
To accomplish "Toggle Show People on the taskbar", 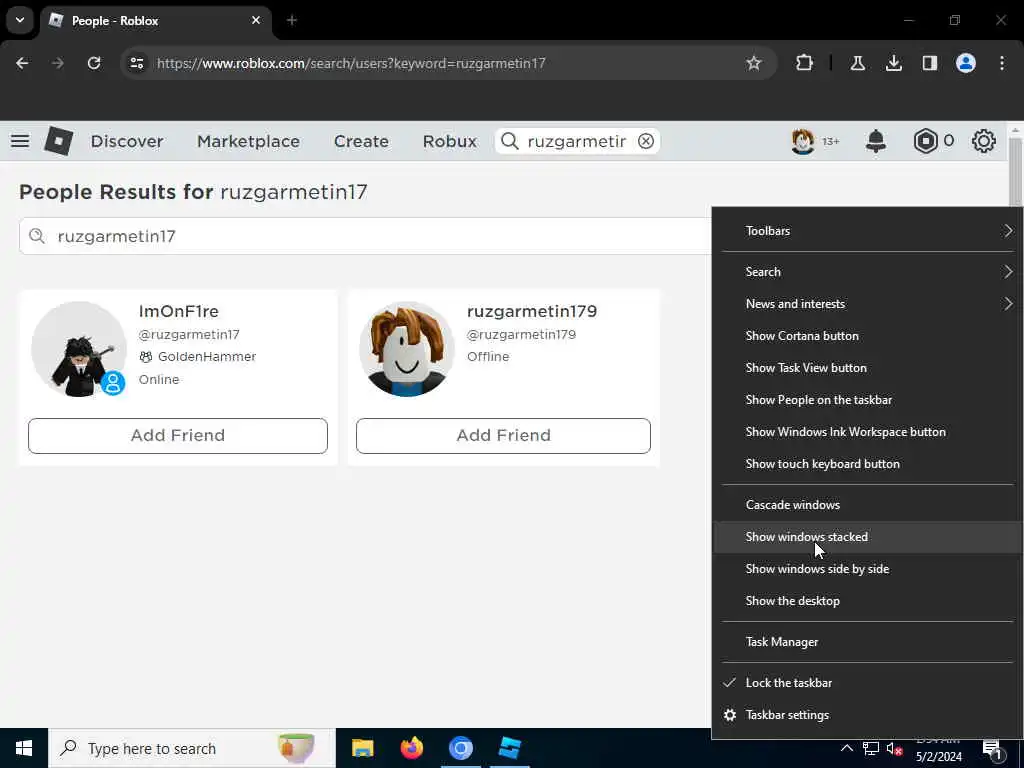I will [868, 400].
